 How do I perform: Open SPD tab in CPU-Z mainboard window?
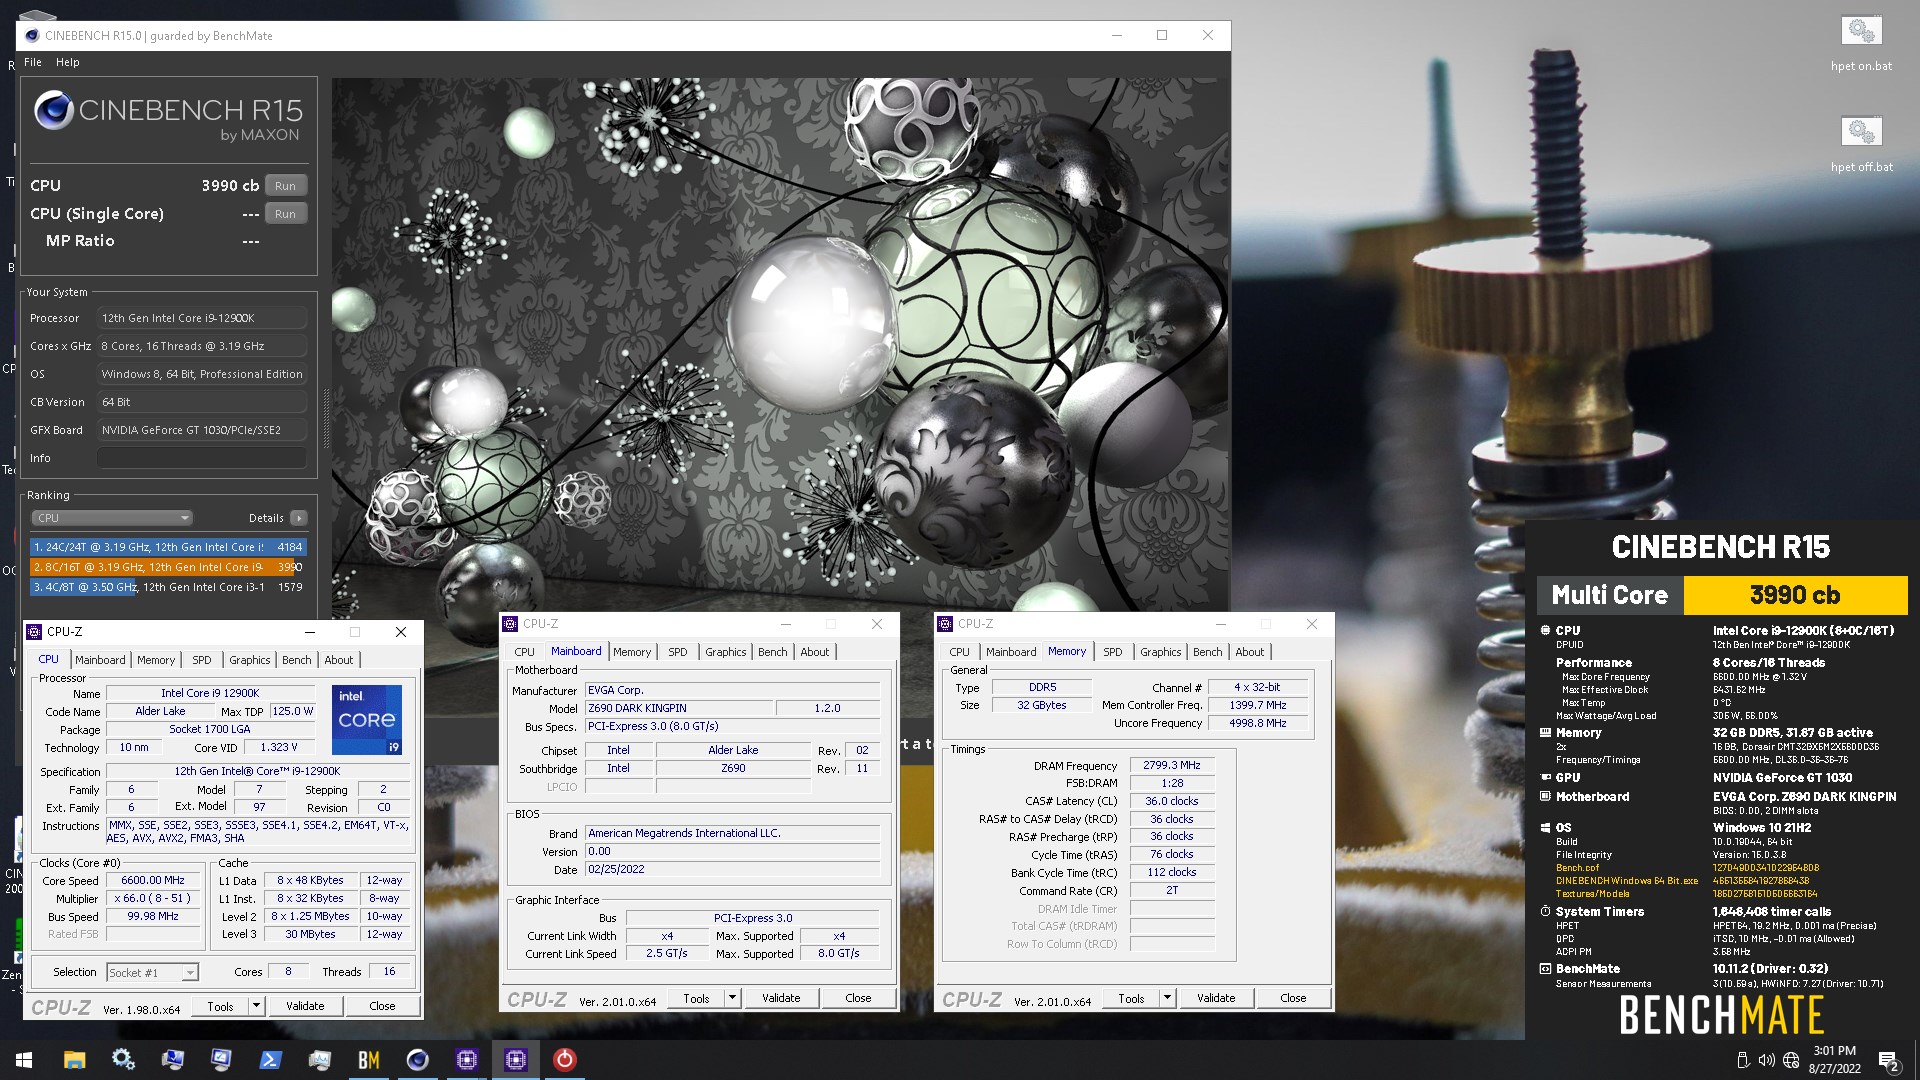click(x=678, y=652)
